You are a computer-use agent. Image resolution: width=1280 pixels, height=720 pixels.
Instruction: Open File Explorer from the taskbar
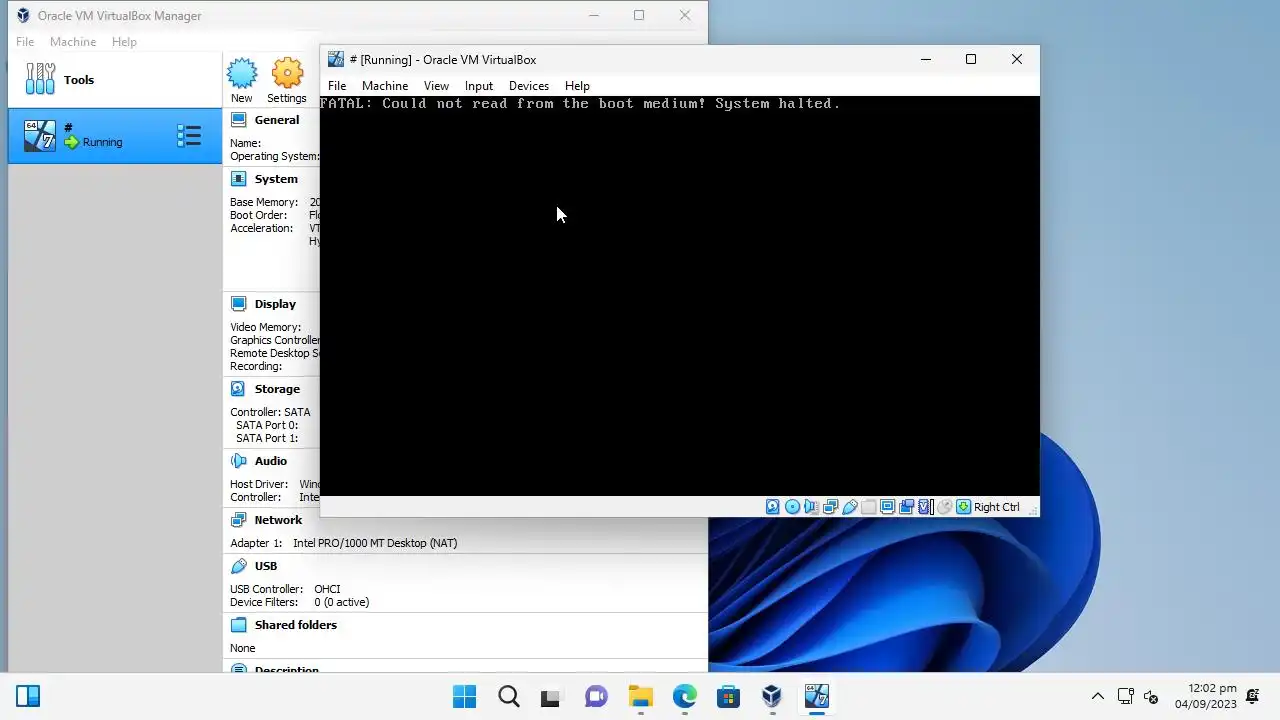(640, 696)
